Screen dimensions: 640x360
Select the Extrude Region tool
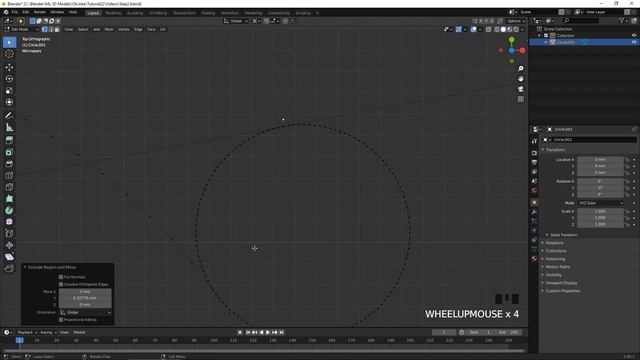(x=9, y=140)
